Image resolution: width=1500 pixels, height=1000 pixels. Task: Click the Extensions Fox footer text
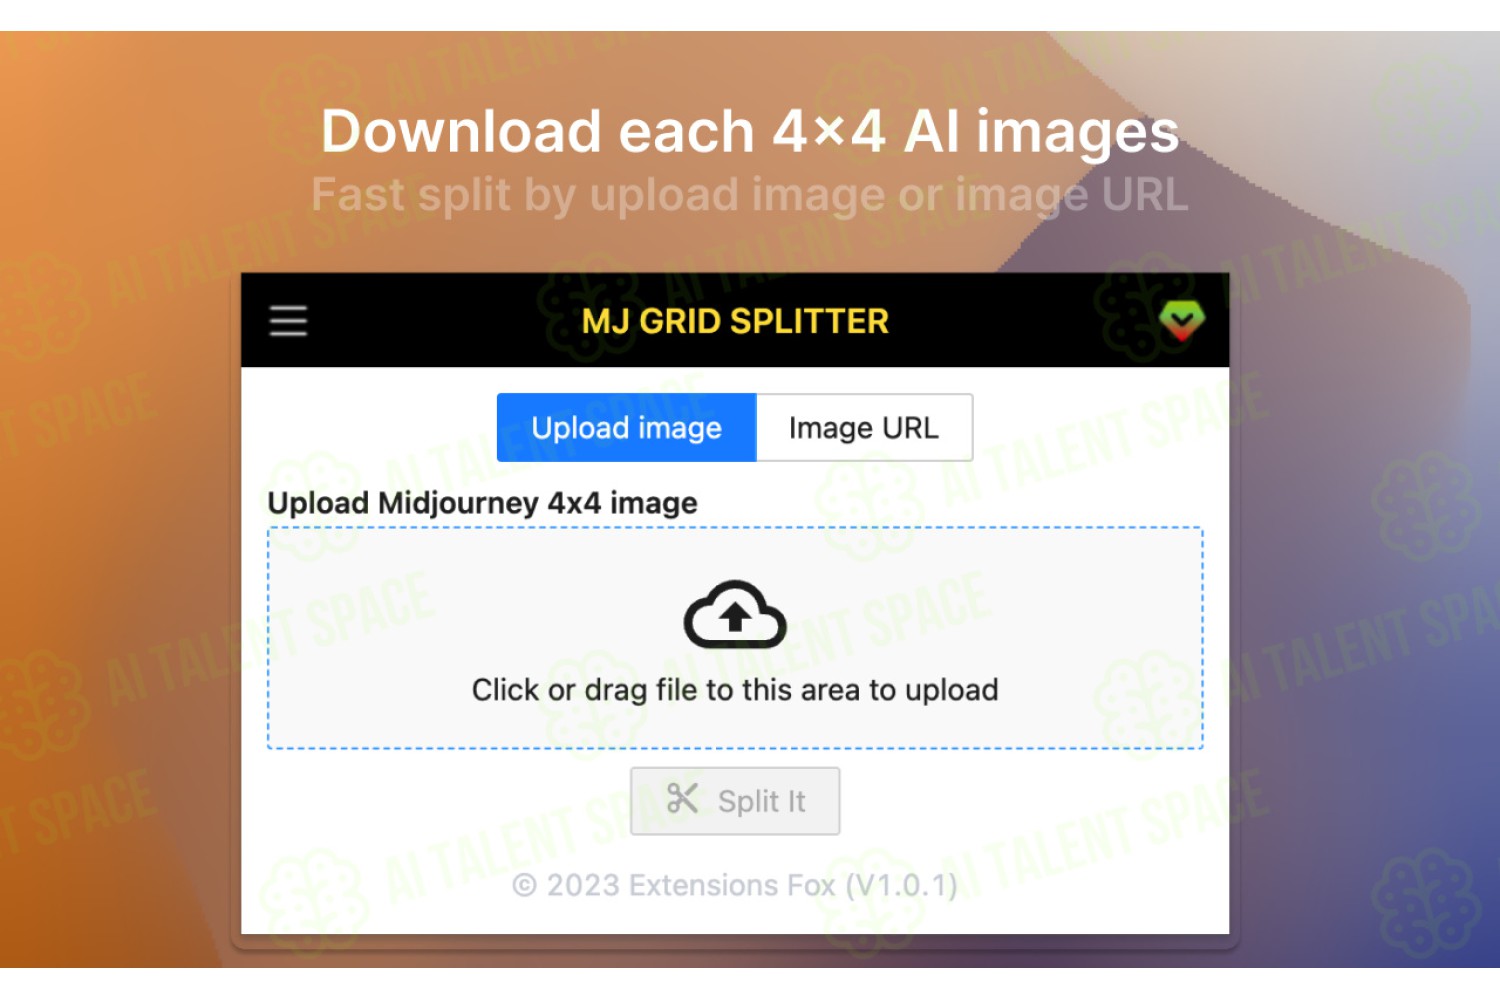coord(732,885)
